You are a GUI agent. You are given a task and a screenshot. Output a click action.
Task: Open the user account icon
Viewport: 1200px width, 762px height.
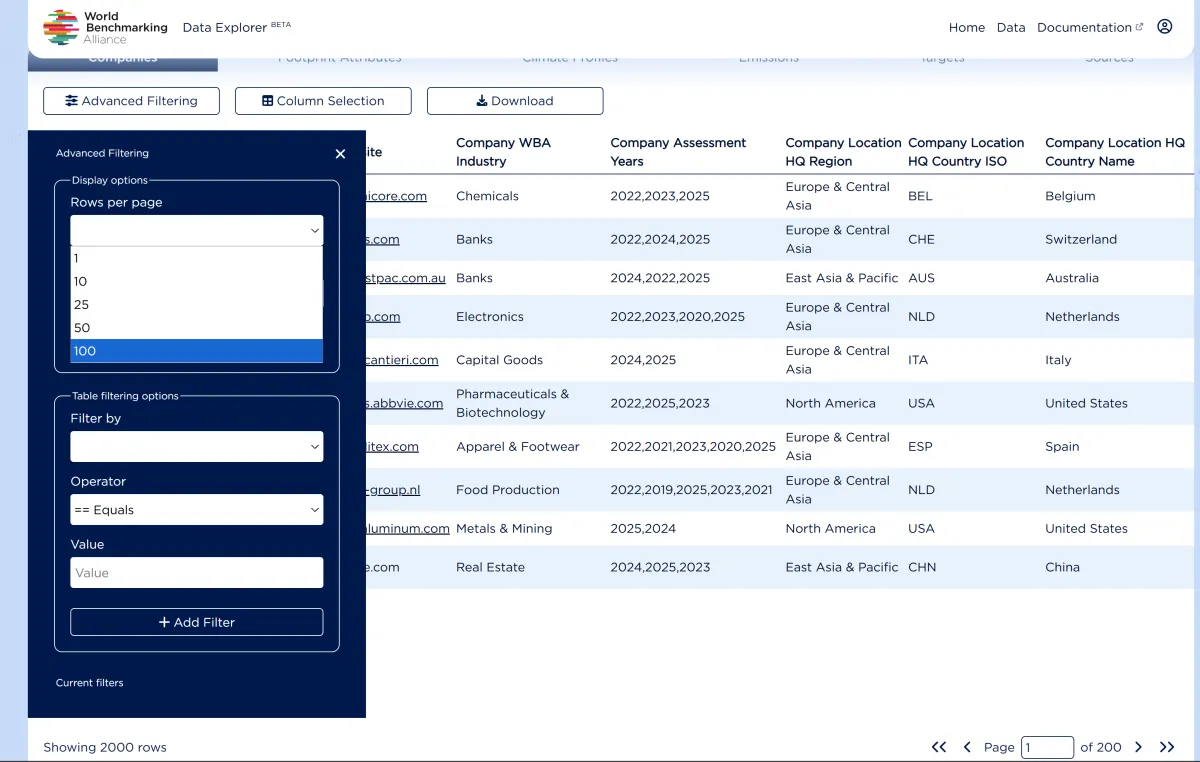click(1164, 27)
